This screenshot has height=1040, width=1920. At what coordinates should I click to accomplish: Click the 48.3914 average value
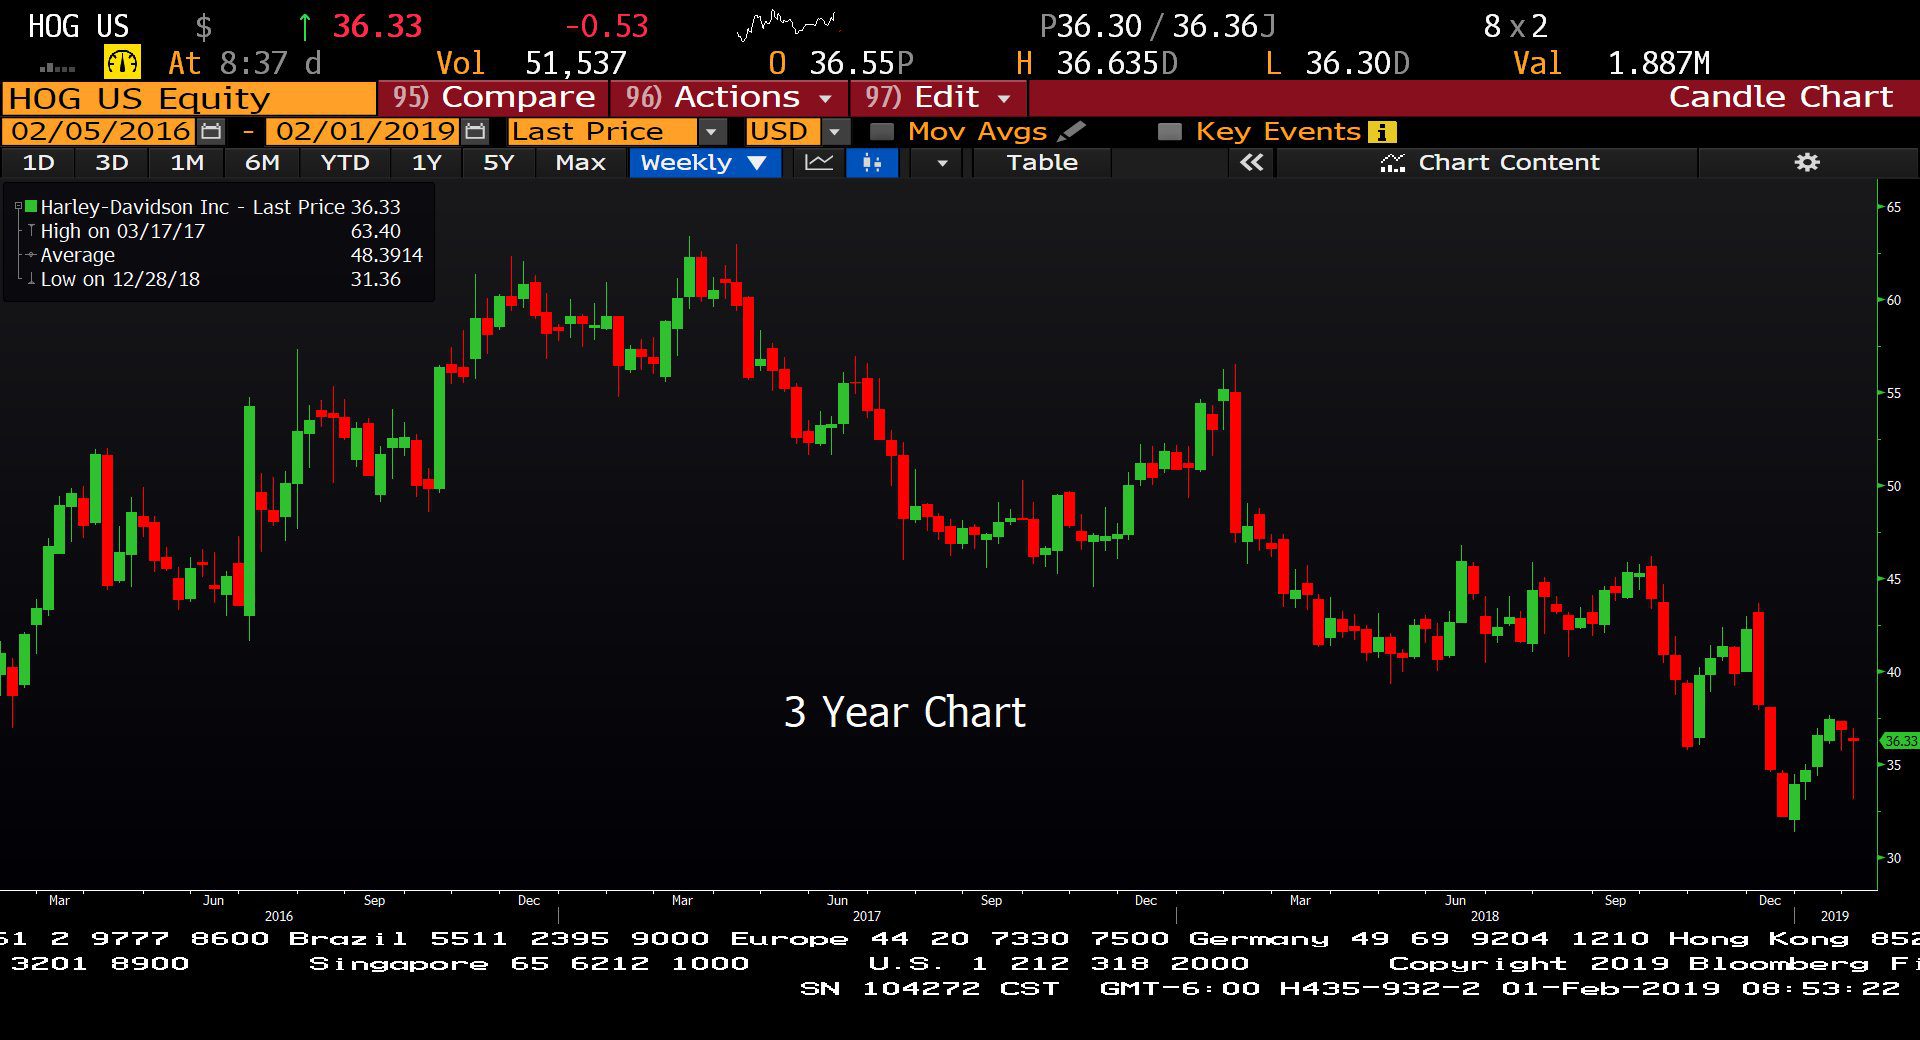point(386,255)
